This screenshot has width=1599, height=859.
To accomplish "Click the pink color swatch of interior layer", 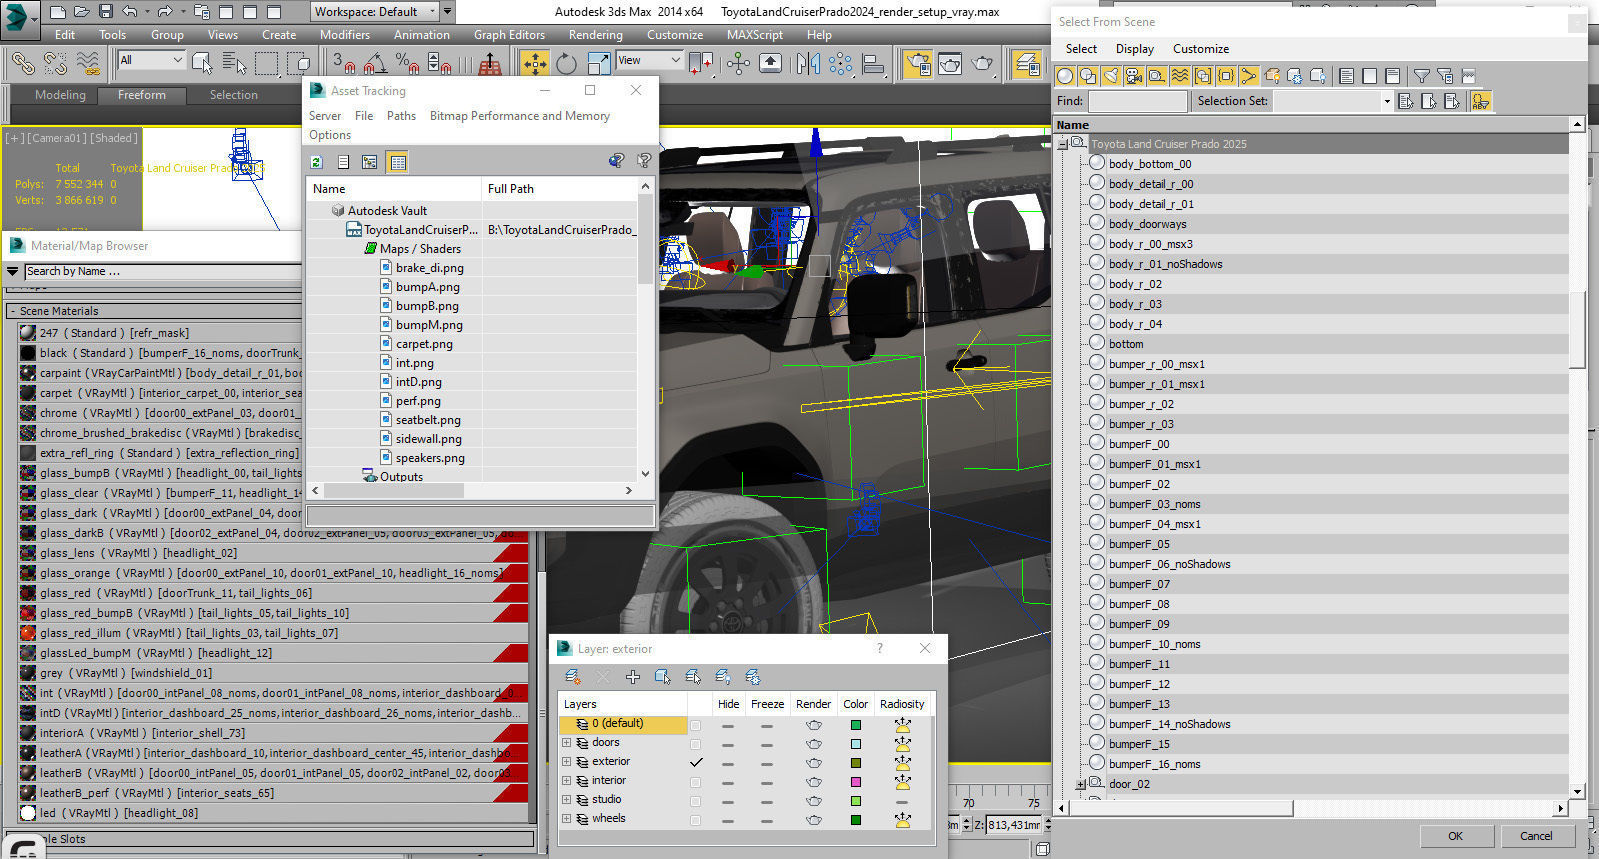I will [856, 782].
